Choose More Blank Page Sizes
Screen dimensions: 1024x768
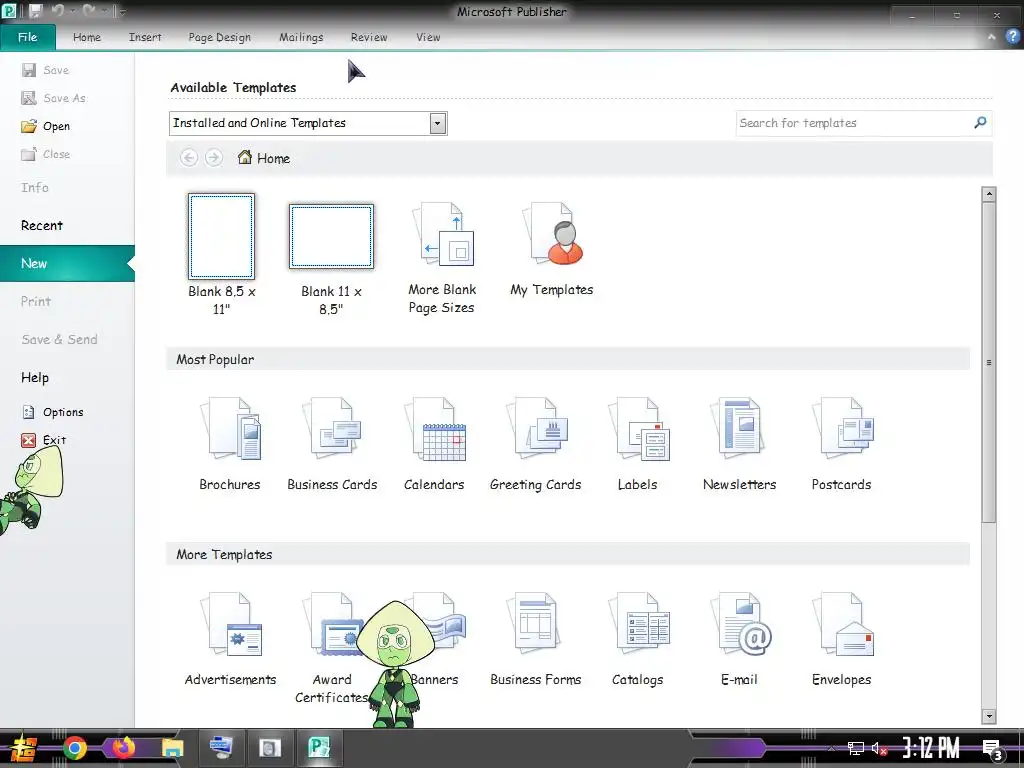(x=441, y=258)
